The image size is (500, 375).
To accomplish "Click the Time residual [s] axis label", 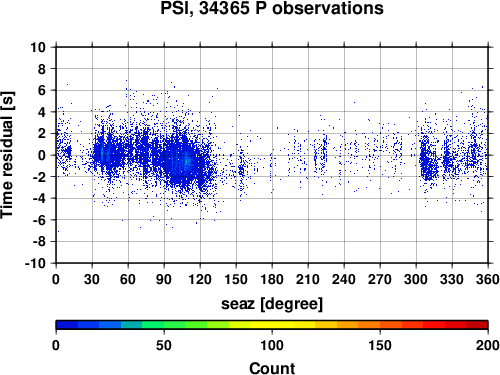I will pos(7,155).
